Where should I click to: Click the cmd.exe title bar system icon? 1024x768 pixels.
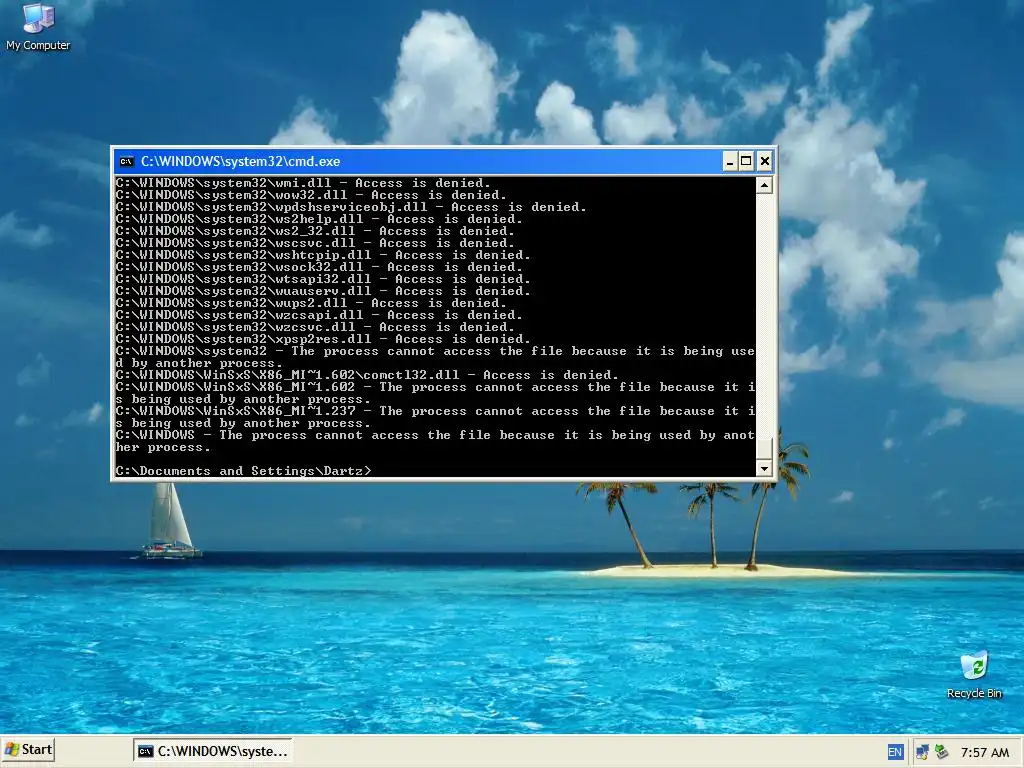click(x=126, y=161)
